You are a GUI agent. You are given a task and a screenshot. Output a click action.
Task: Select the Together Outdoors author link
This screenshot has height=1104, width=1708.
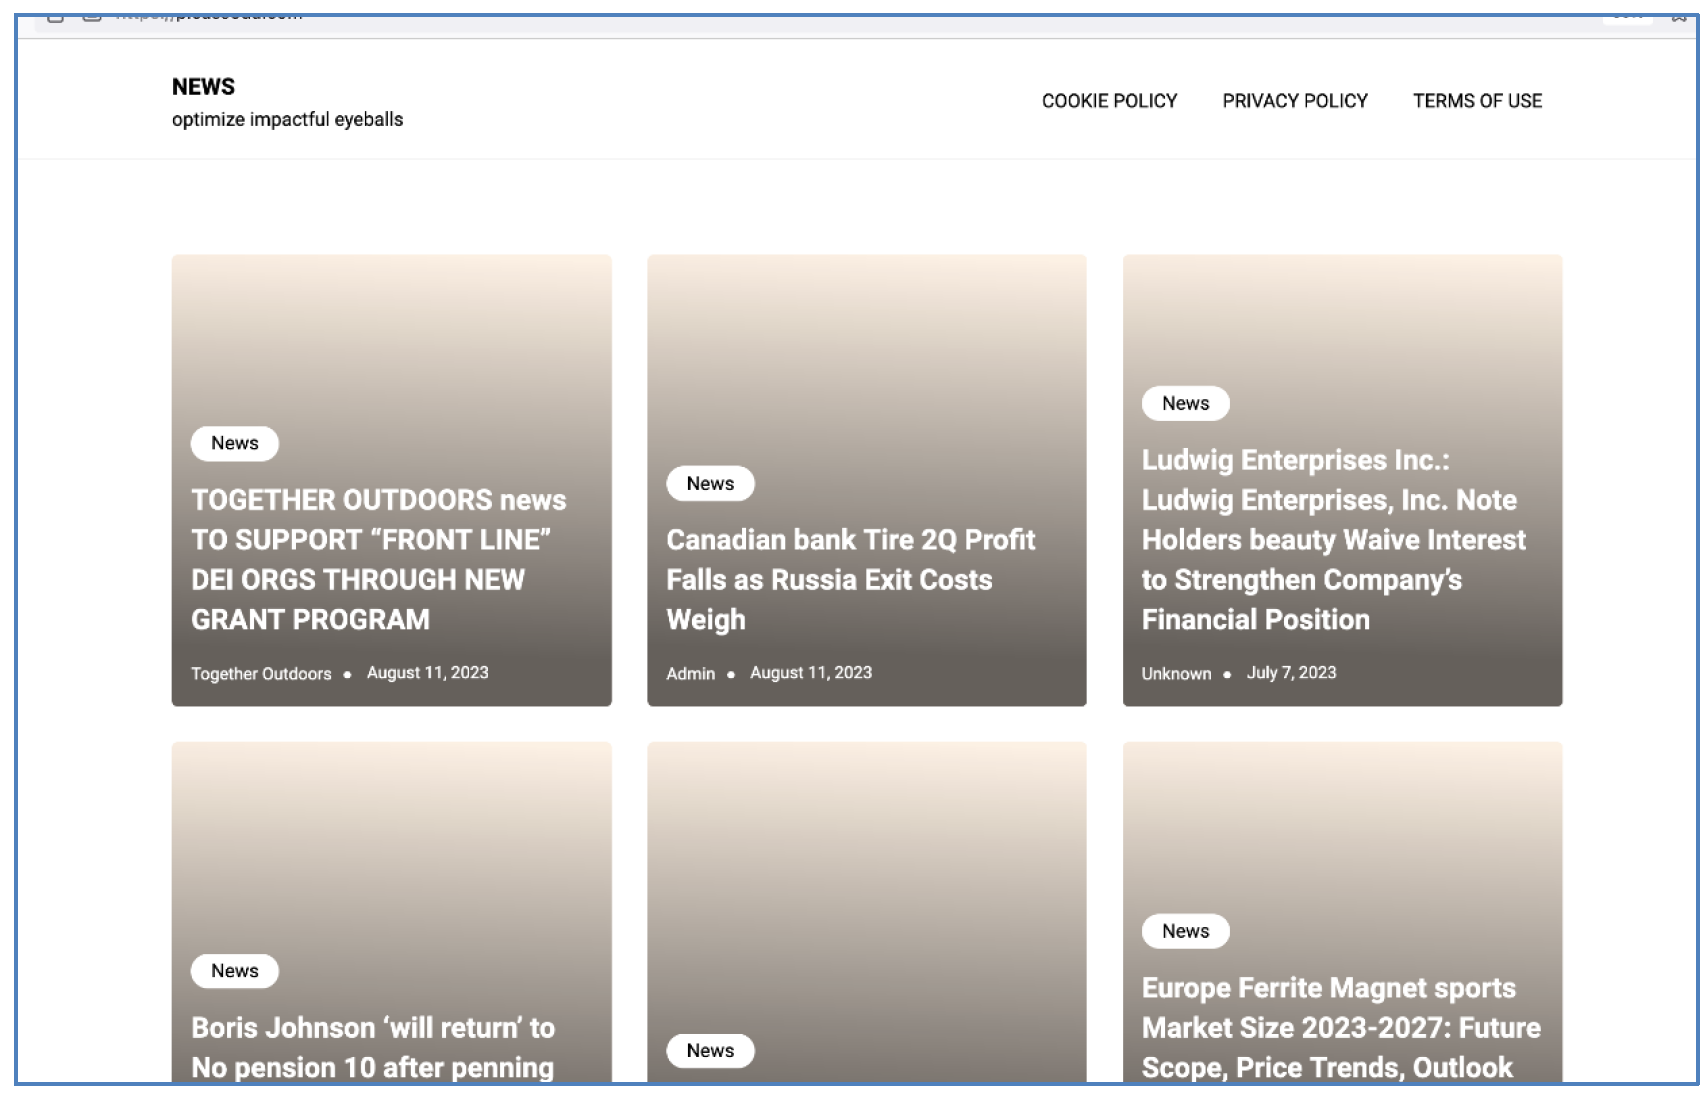[x=261, y=674]
